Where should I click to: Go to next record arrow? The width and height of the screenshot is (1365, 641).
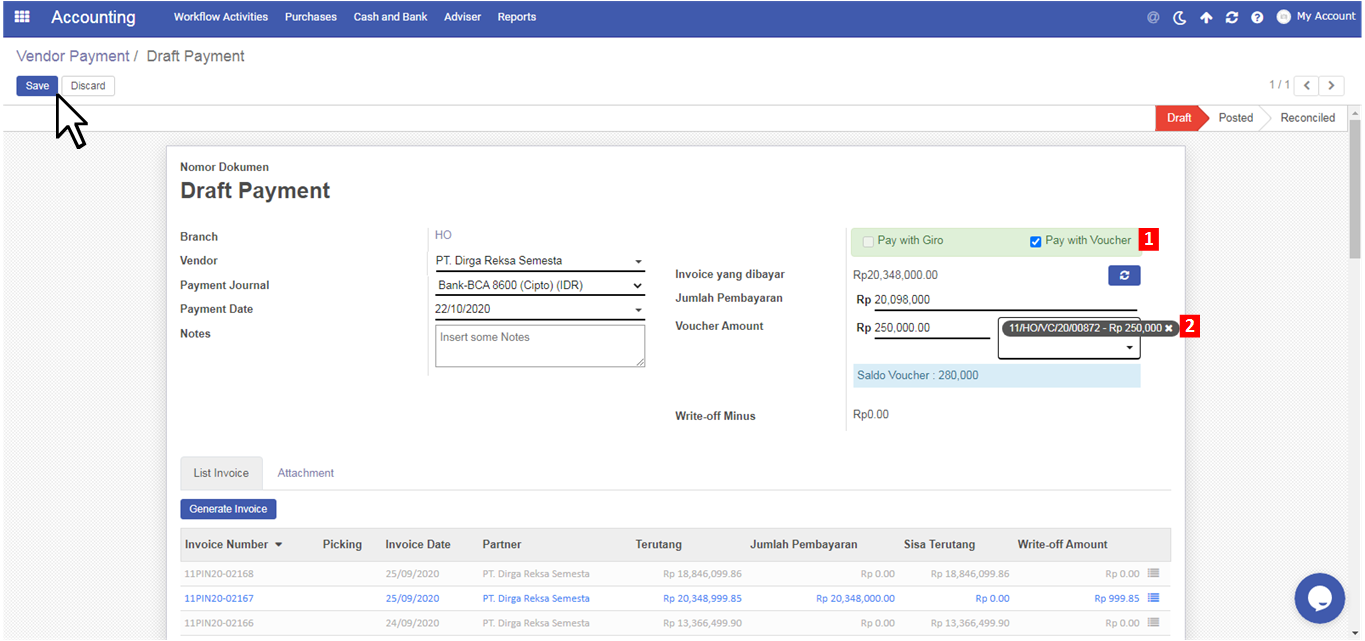click(1333, 86)
